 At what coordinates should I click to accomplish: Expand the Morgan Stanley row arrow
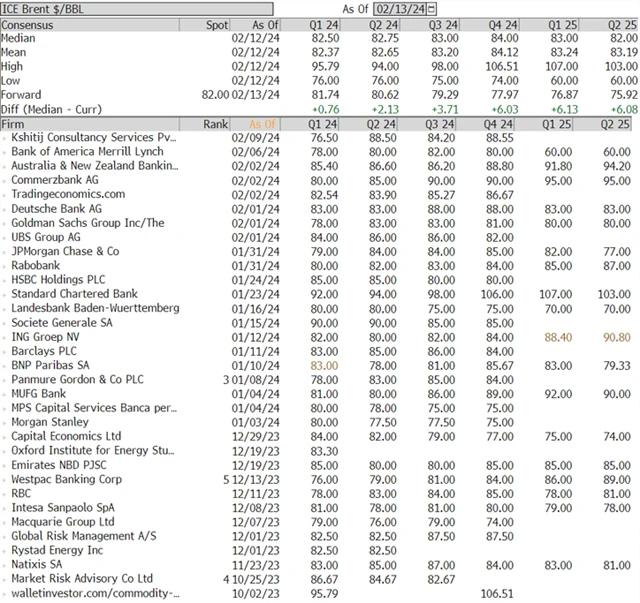pyautogui.click(x=5, y=422)
